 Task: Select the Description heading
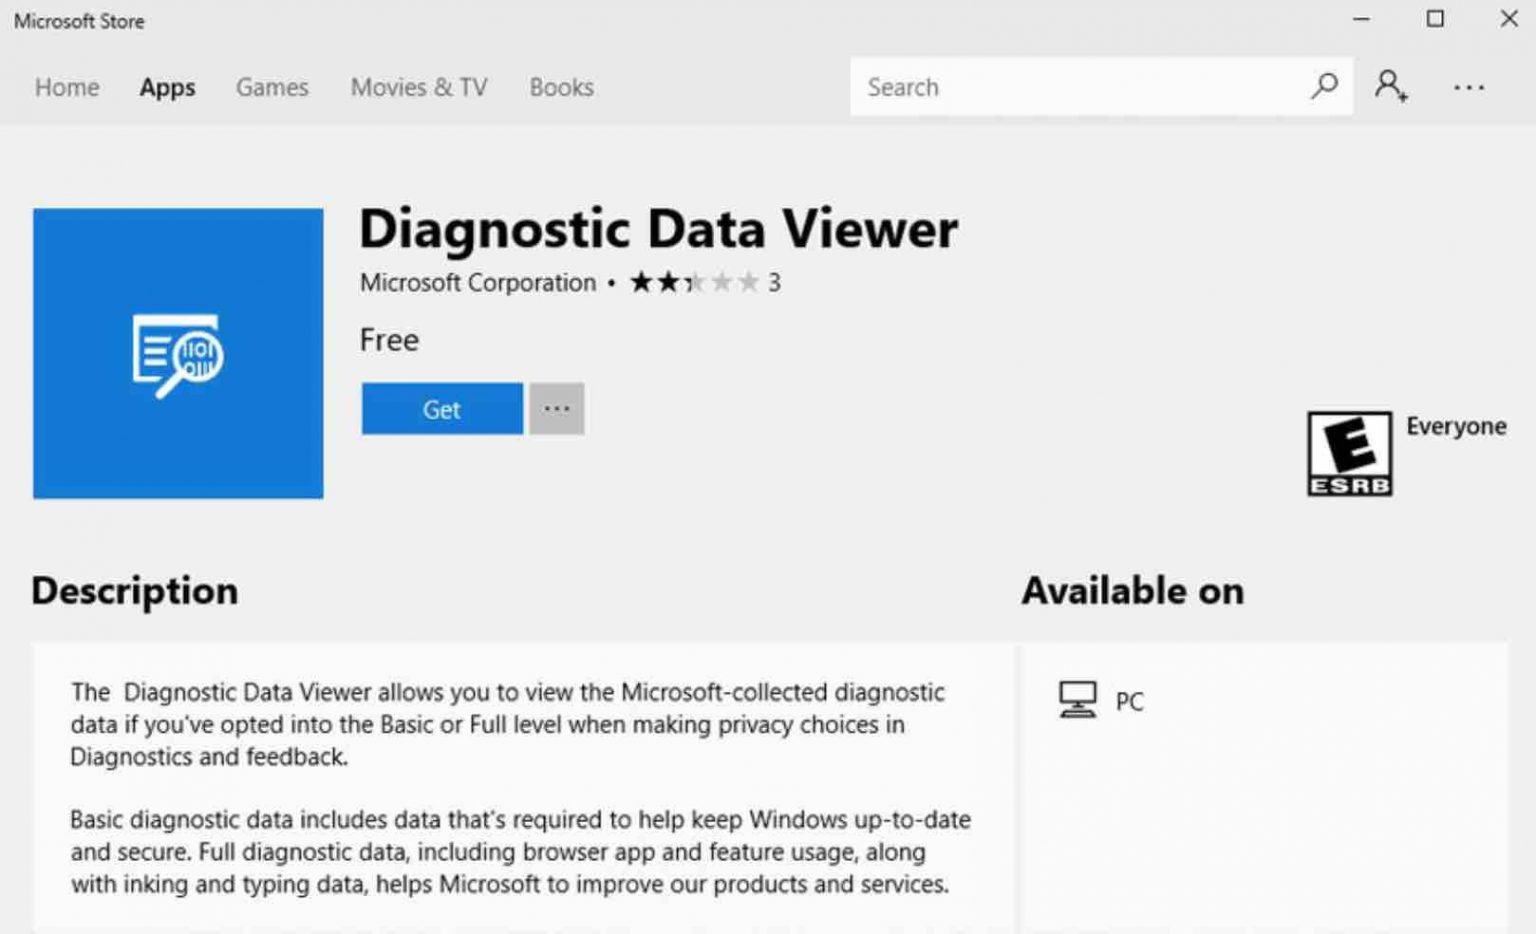click(x=134, y=591)
